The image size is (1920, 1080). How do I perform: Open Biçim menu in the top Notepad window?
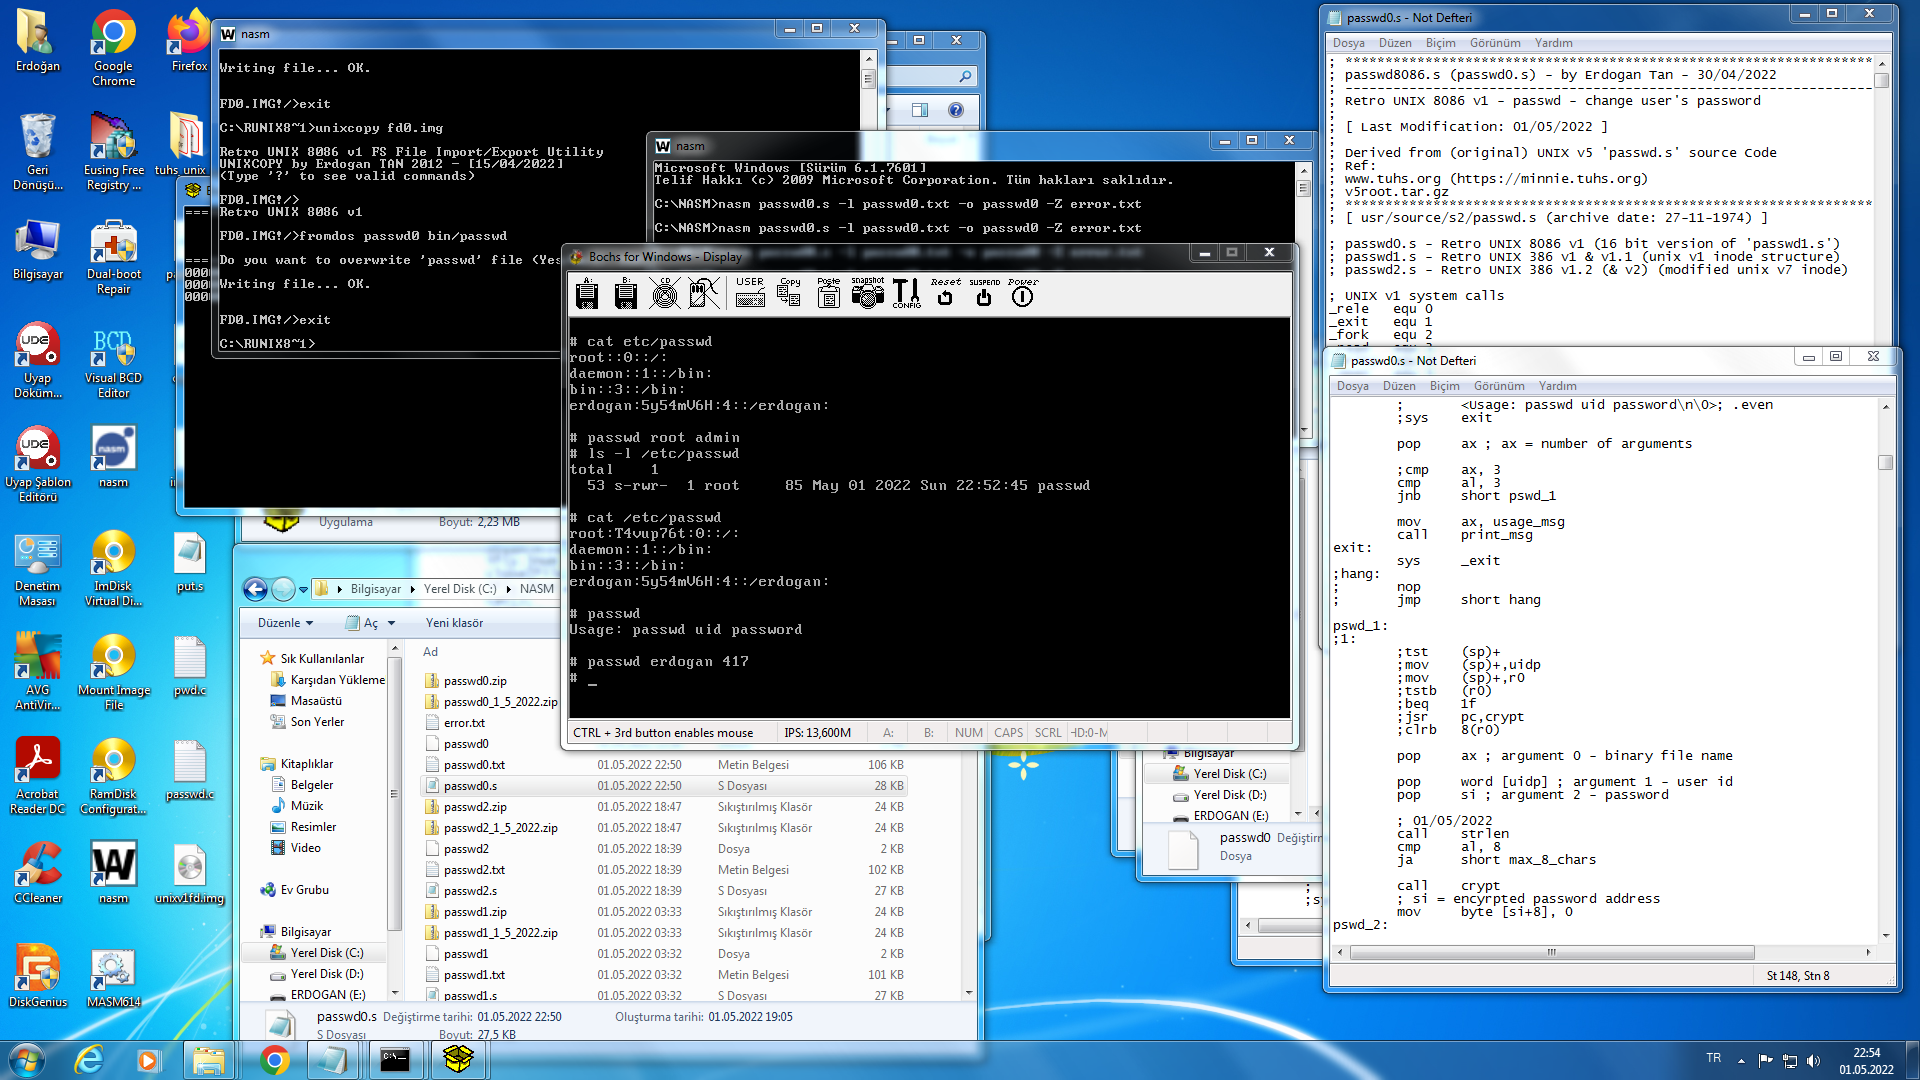click(1440, 43)
